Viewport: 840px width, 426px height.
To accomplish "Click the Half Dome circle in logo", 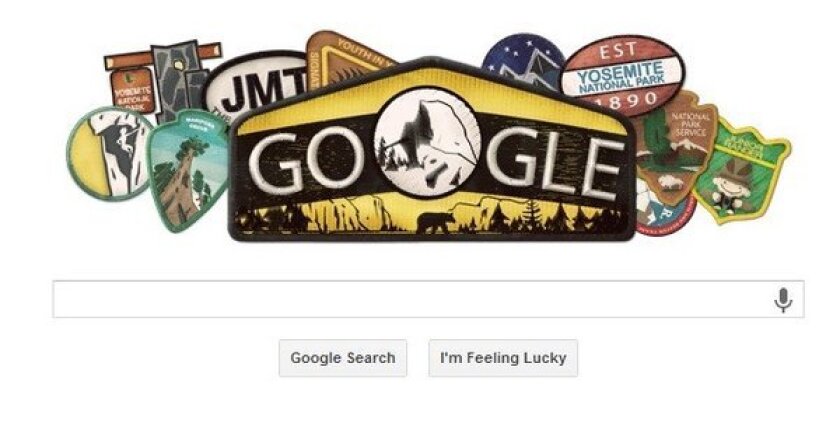I will click(428, 142).
